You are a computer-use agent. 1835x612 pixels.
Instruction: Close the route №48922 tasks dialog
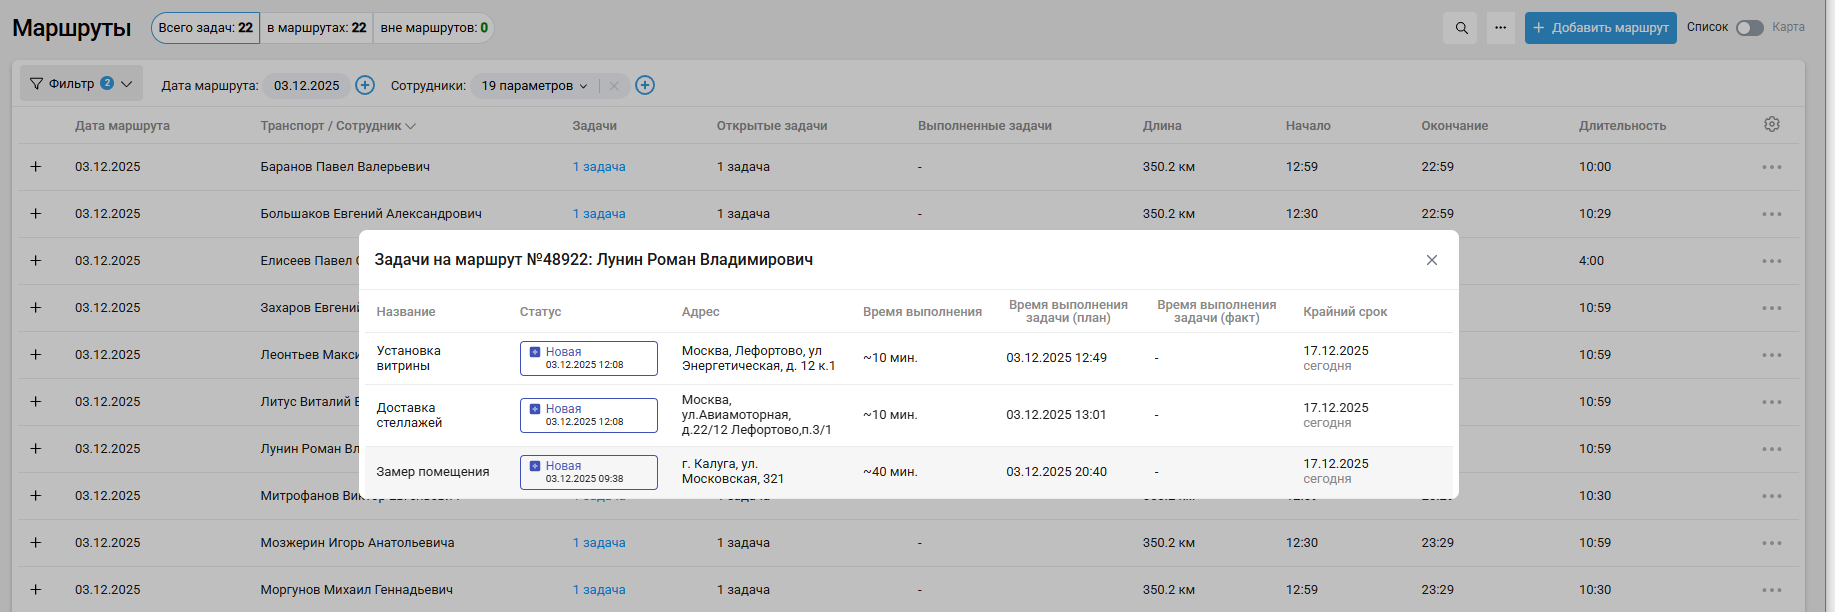tap(1431, 260)
